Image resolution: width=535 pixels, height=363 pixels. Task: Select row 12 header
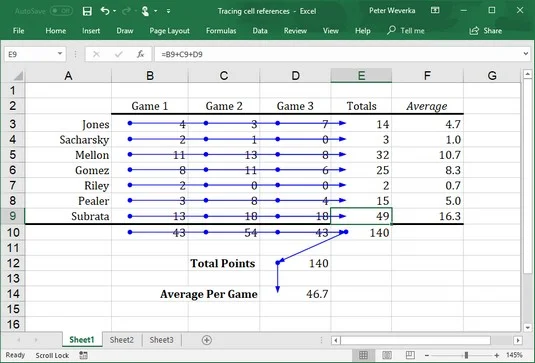[13, 263]
